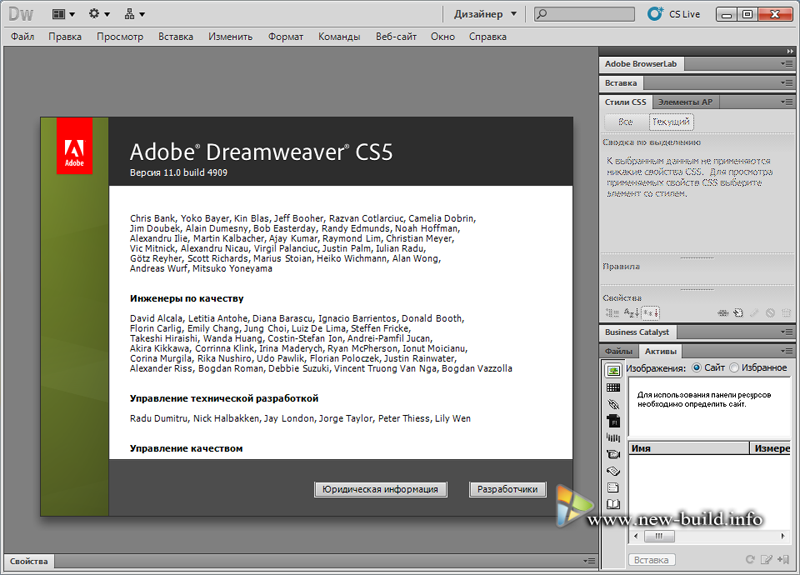Click the Attach Style Sheet icon

point(723,313)
